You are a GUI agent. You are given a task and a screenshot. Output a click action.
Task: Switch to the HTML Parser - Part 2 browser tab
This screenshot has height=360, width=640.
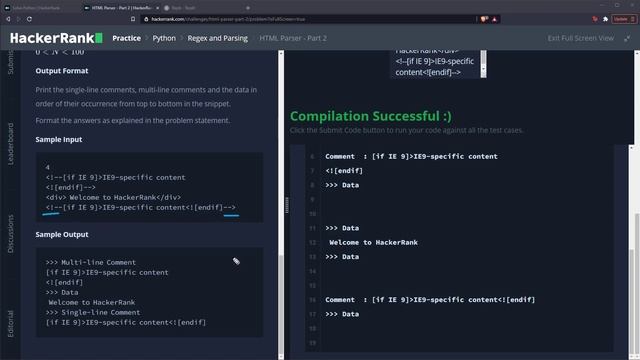[x=121, y=8]
